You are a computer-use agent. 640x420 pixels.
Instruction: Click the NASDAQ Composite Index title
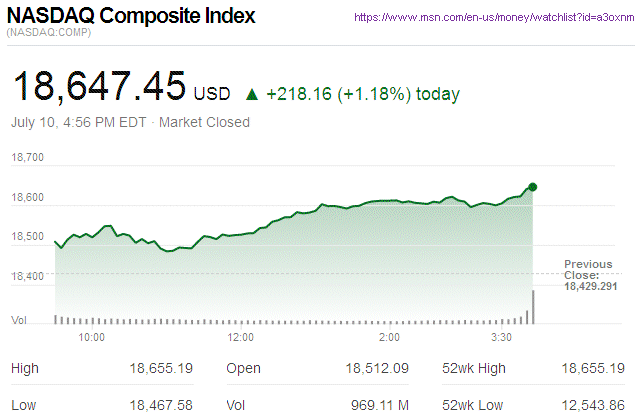pyautogui.click(x=131, y=17)
